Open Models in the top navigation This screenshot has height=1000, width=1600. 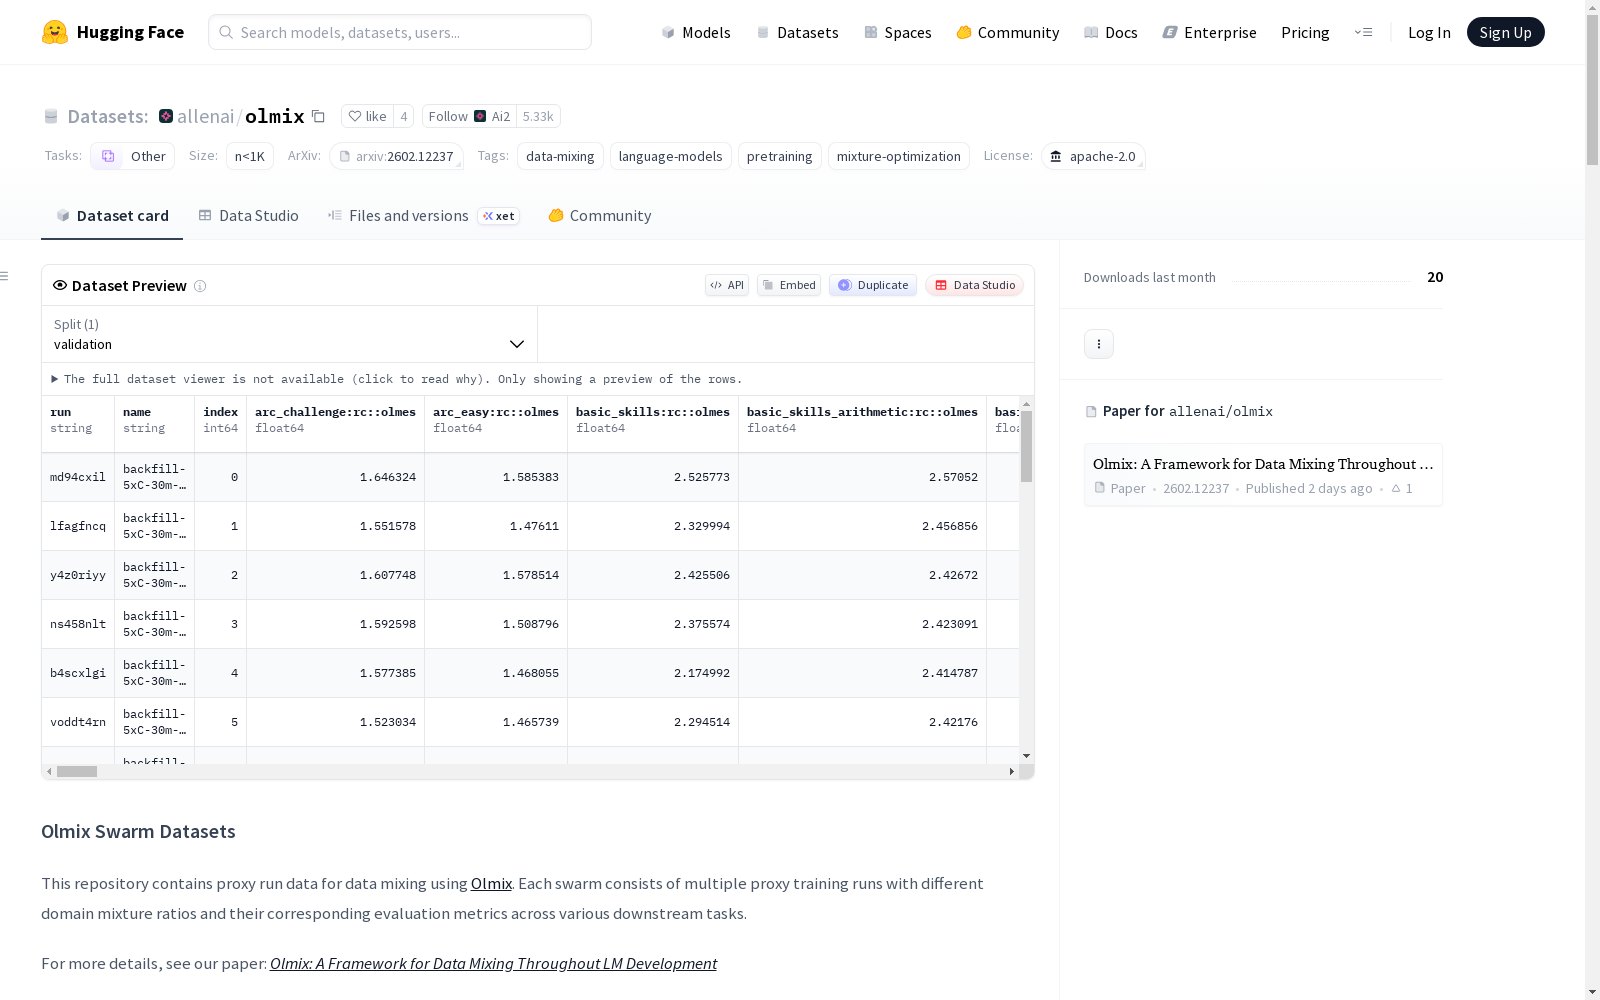[x=696, y=32]
